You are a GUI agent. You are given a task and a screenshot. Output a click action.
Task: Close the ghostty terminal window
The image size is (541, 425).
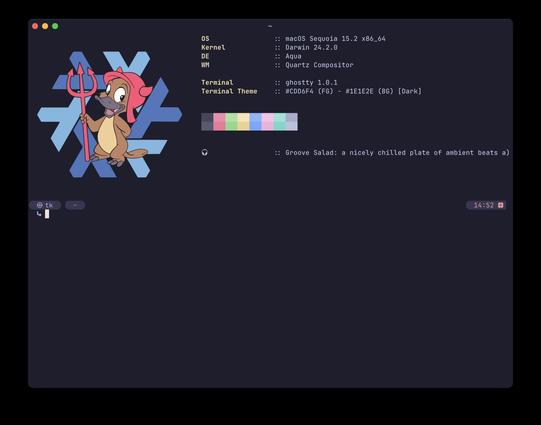[35, 26]
